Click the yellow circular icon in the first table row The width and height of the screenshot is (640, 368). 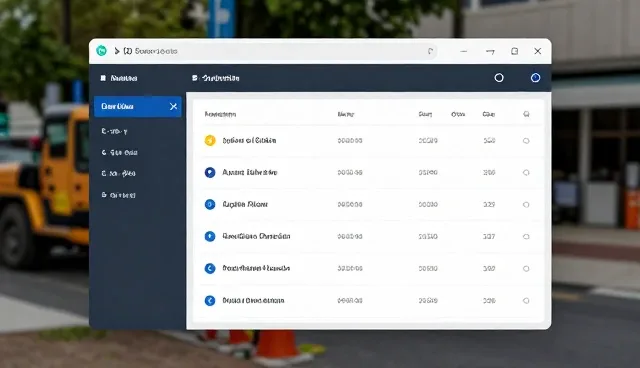tap(210, 140)
